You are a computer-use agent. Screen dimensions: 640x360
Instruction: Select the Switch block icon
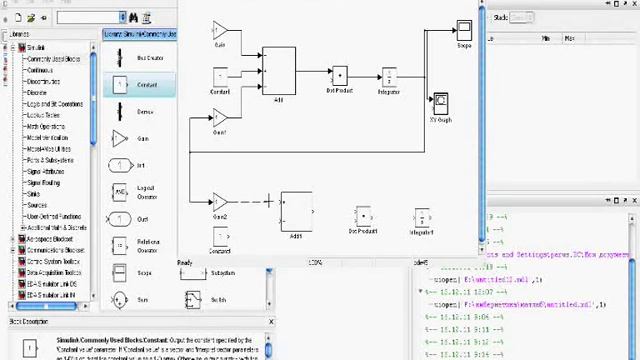pyautogui.click(x=193, y=300)
